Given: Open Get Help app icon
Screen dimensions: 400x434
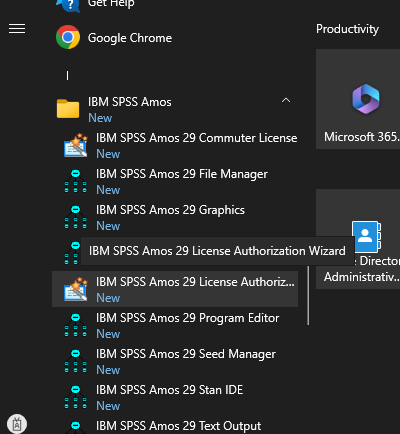Looking at the screenshot, I should (68, 5).
